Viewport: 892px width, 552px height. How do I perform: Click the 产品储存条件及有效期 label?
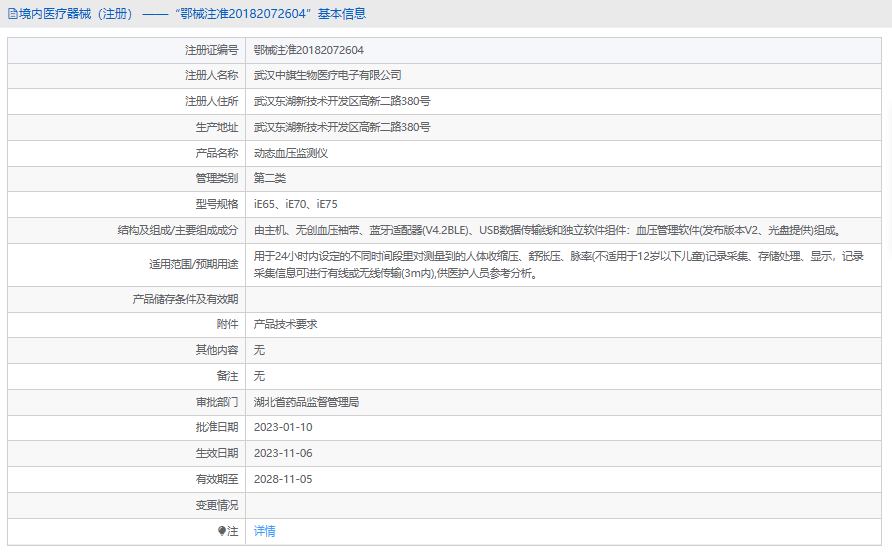[185, 299]
